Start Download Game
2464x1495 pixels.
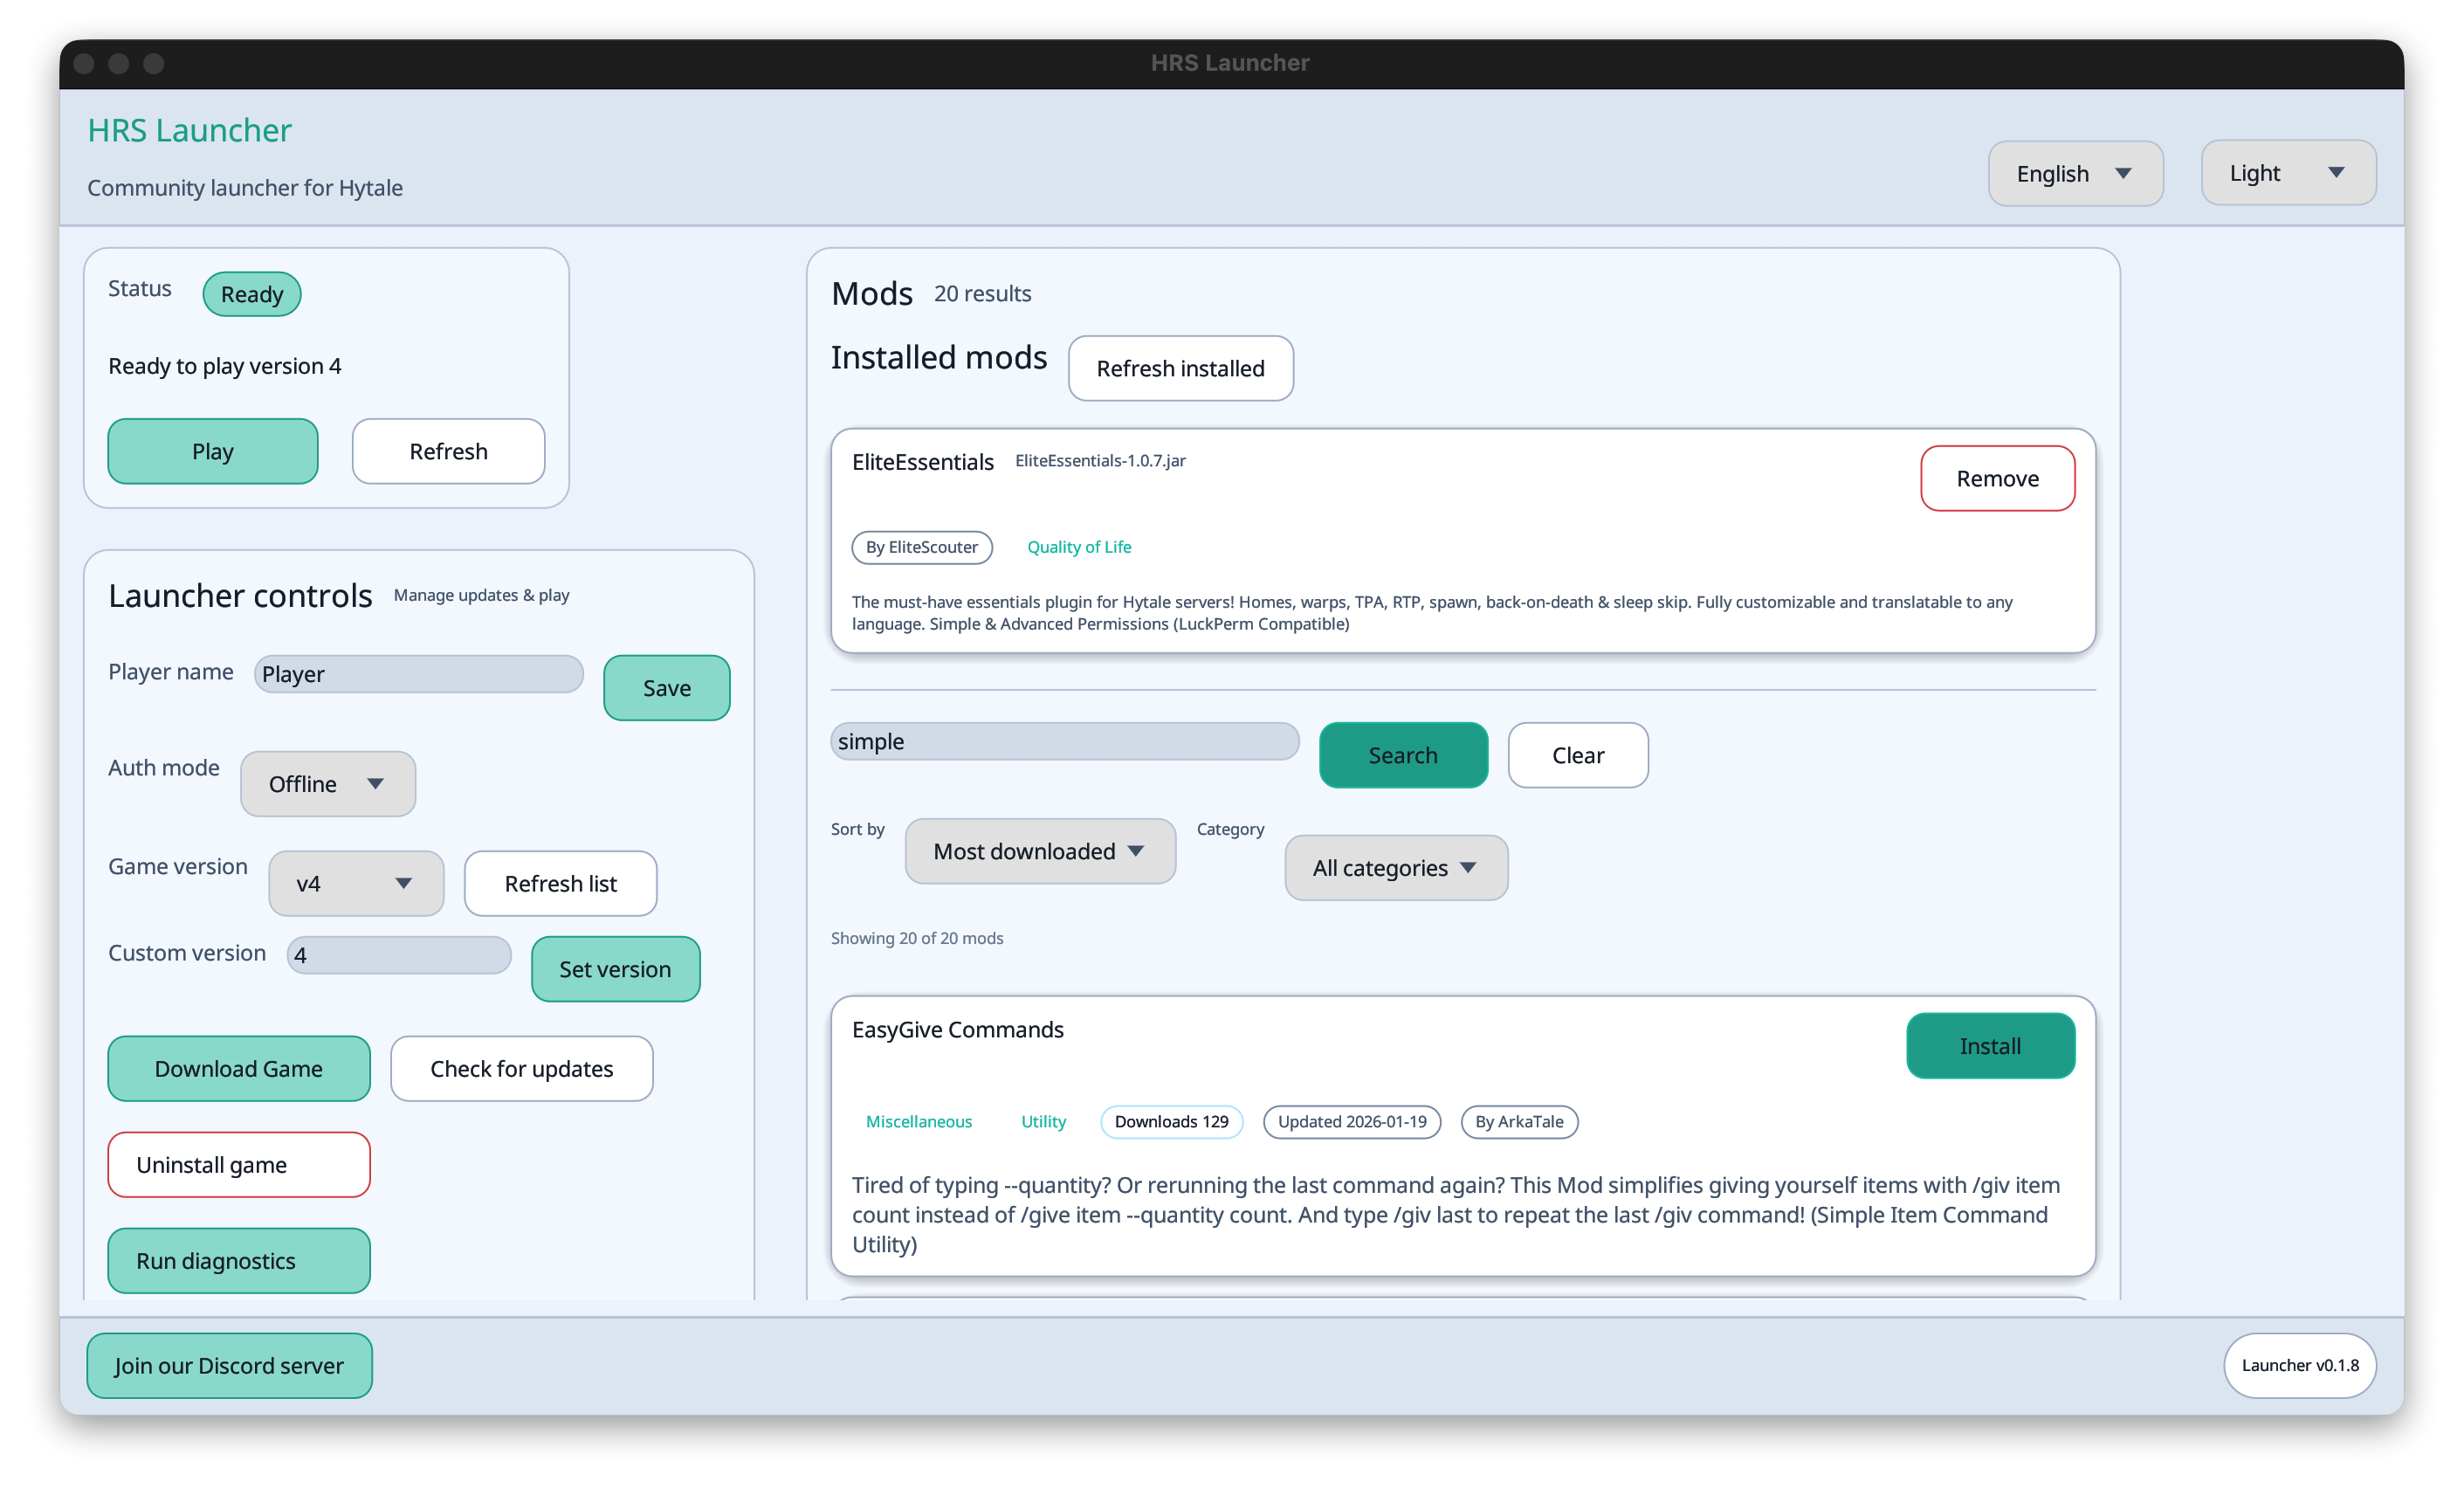(238, 1069)
